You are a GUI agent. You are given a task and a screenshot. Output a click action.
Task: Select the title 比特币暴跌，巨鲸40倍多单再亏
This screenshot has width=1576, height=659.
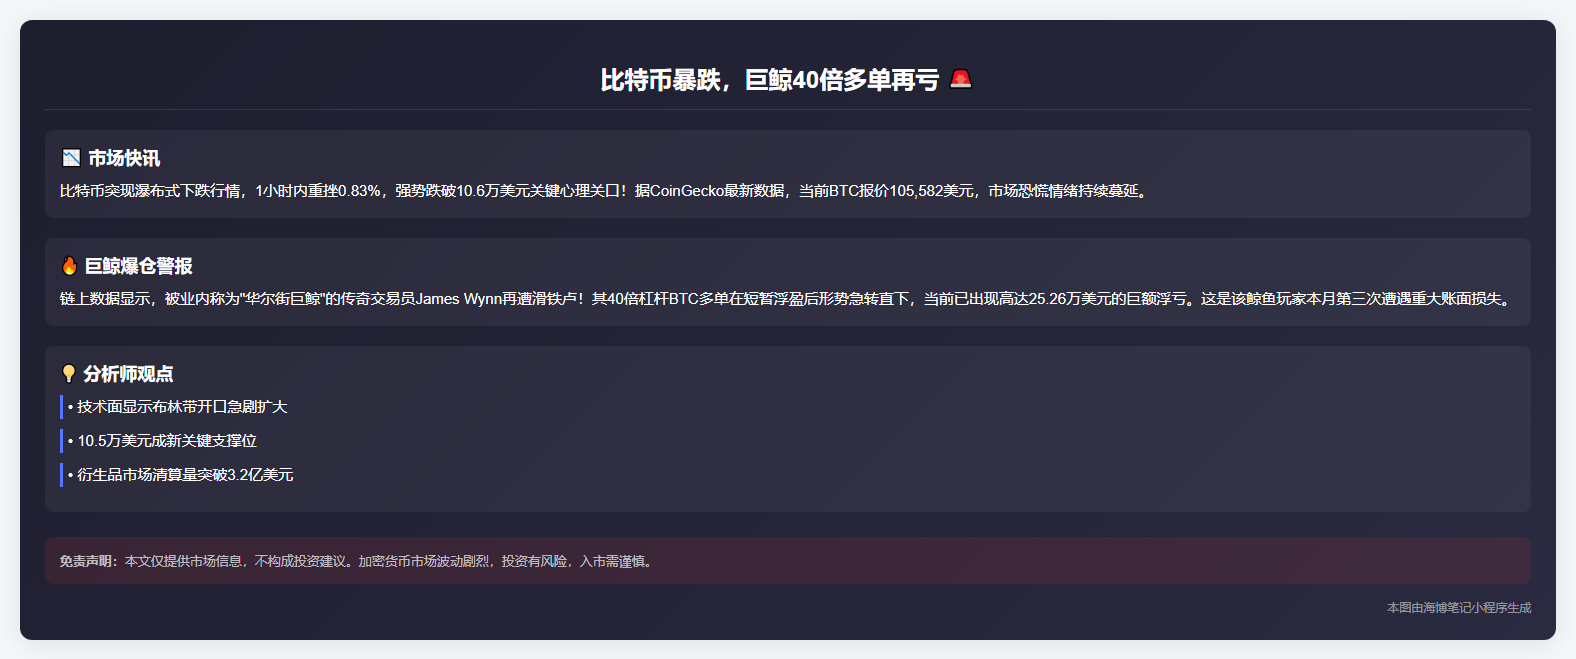point(770,80)
